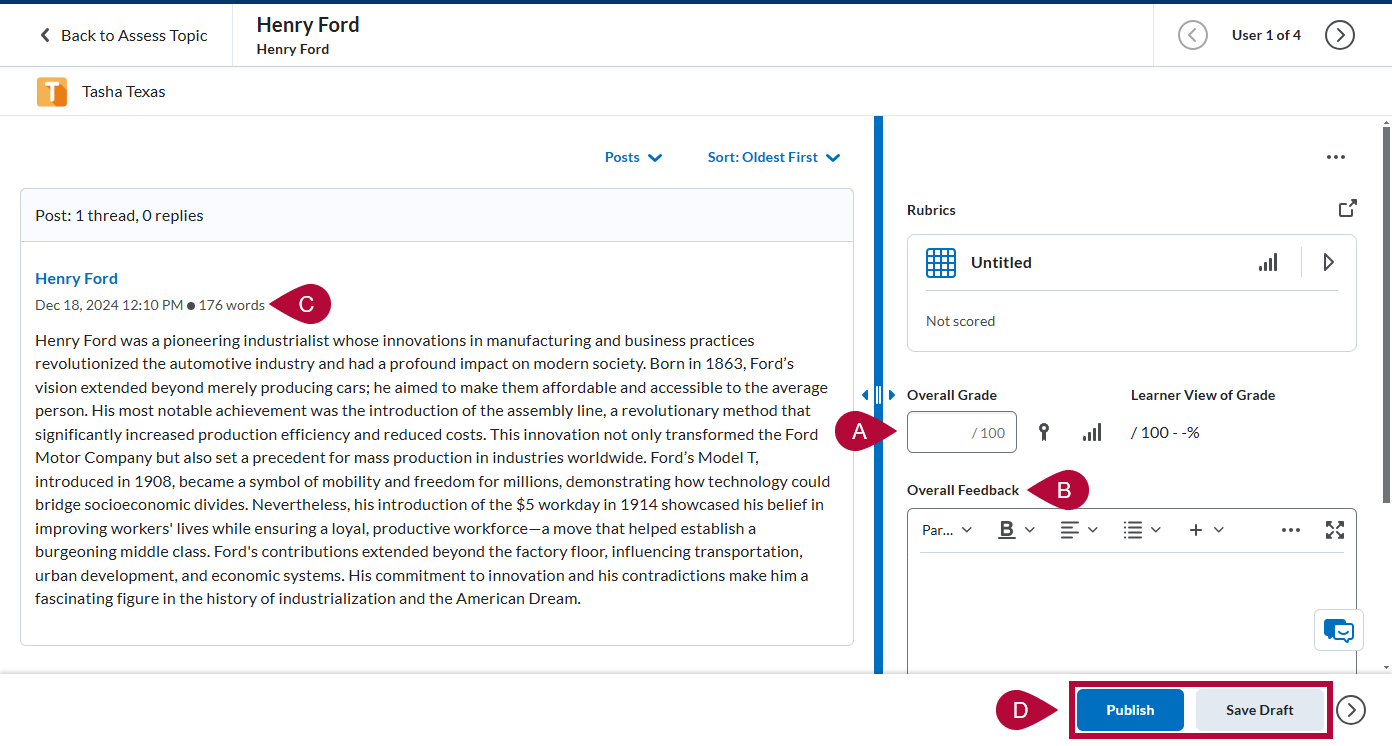
Task: Click the feedback chat bubble icon
Action: click(1338, 630)
